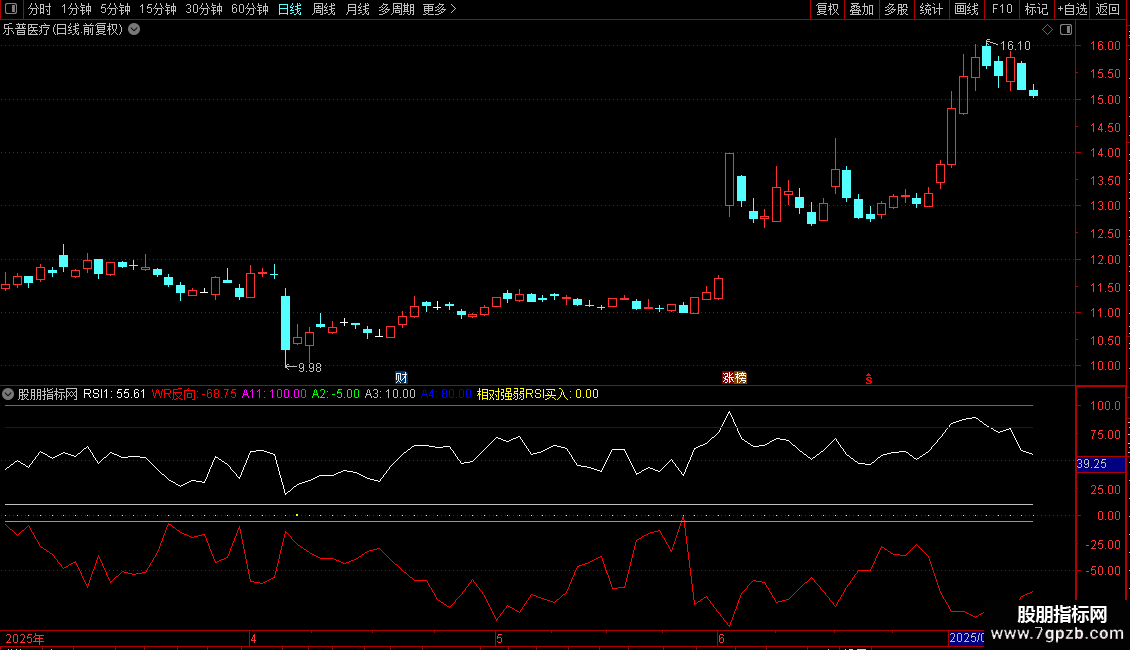Switch to 5分钟 period
1130x650 pixels.
click(x=115, y=9)
